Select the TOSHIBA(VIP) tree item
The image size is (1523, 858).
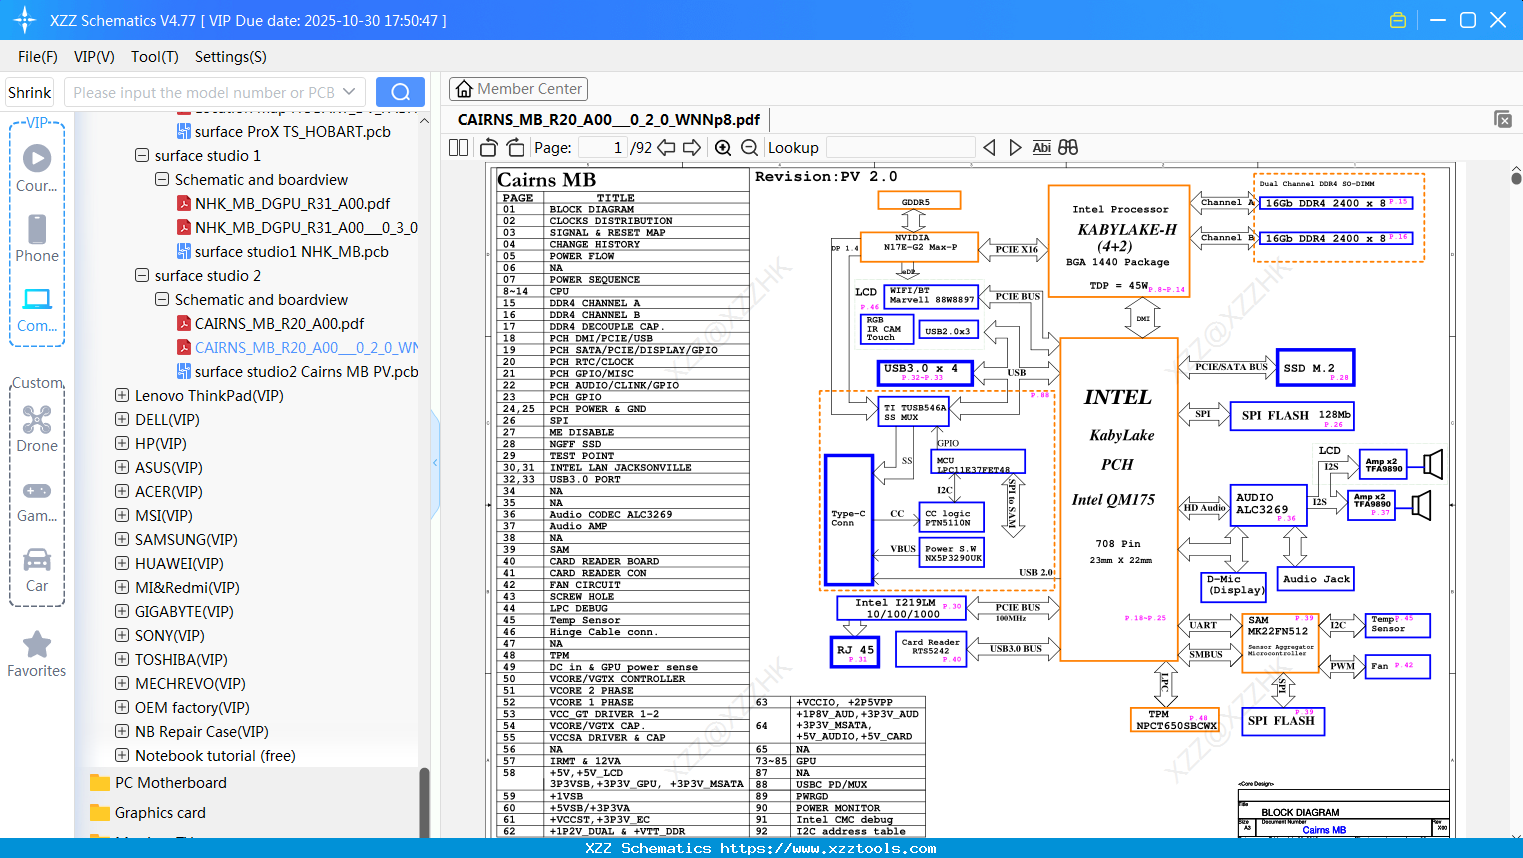[x=181, y=660]
